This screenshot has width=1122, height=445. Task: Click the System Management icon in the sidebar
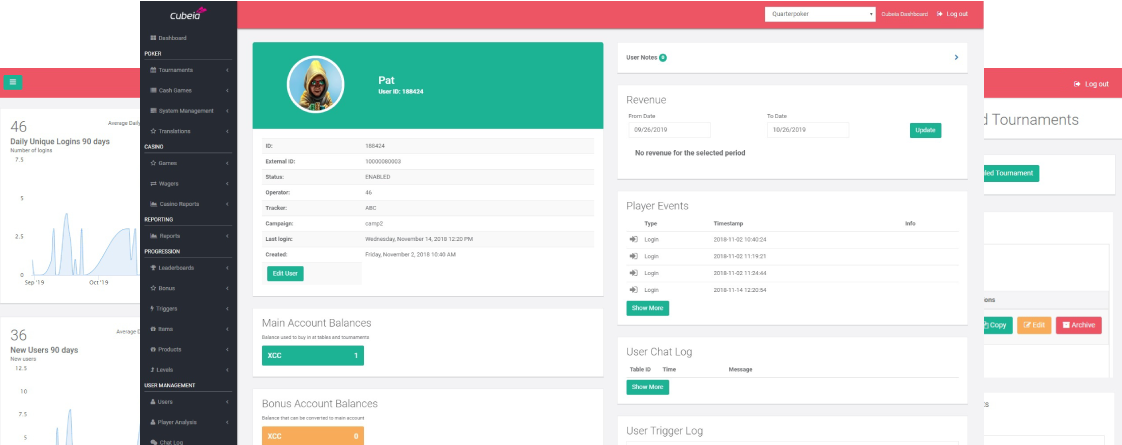153,111
